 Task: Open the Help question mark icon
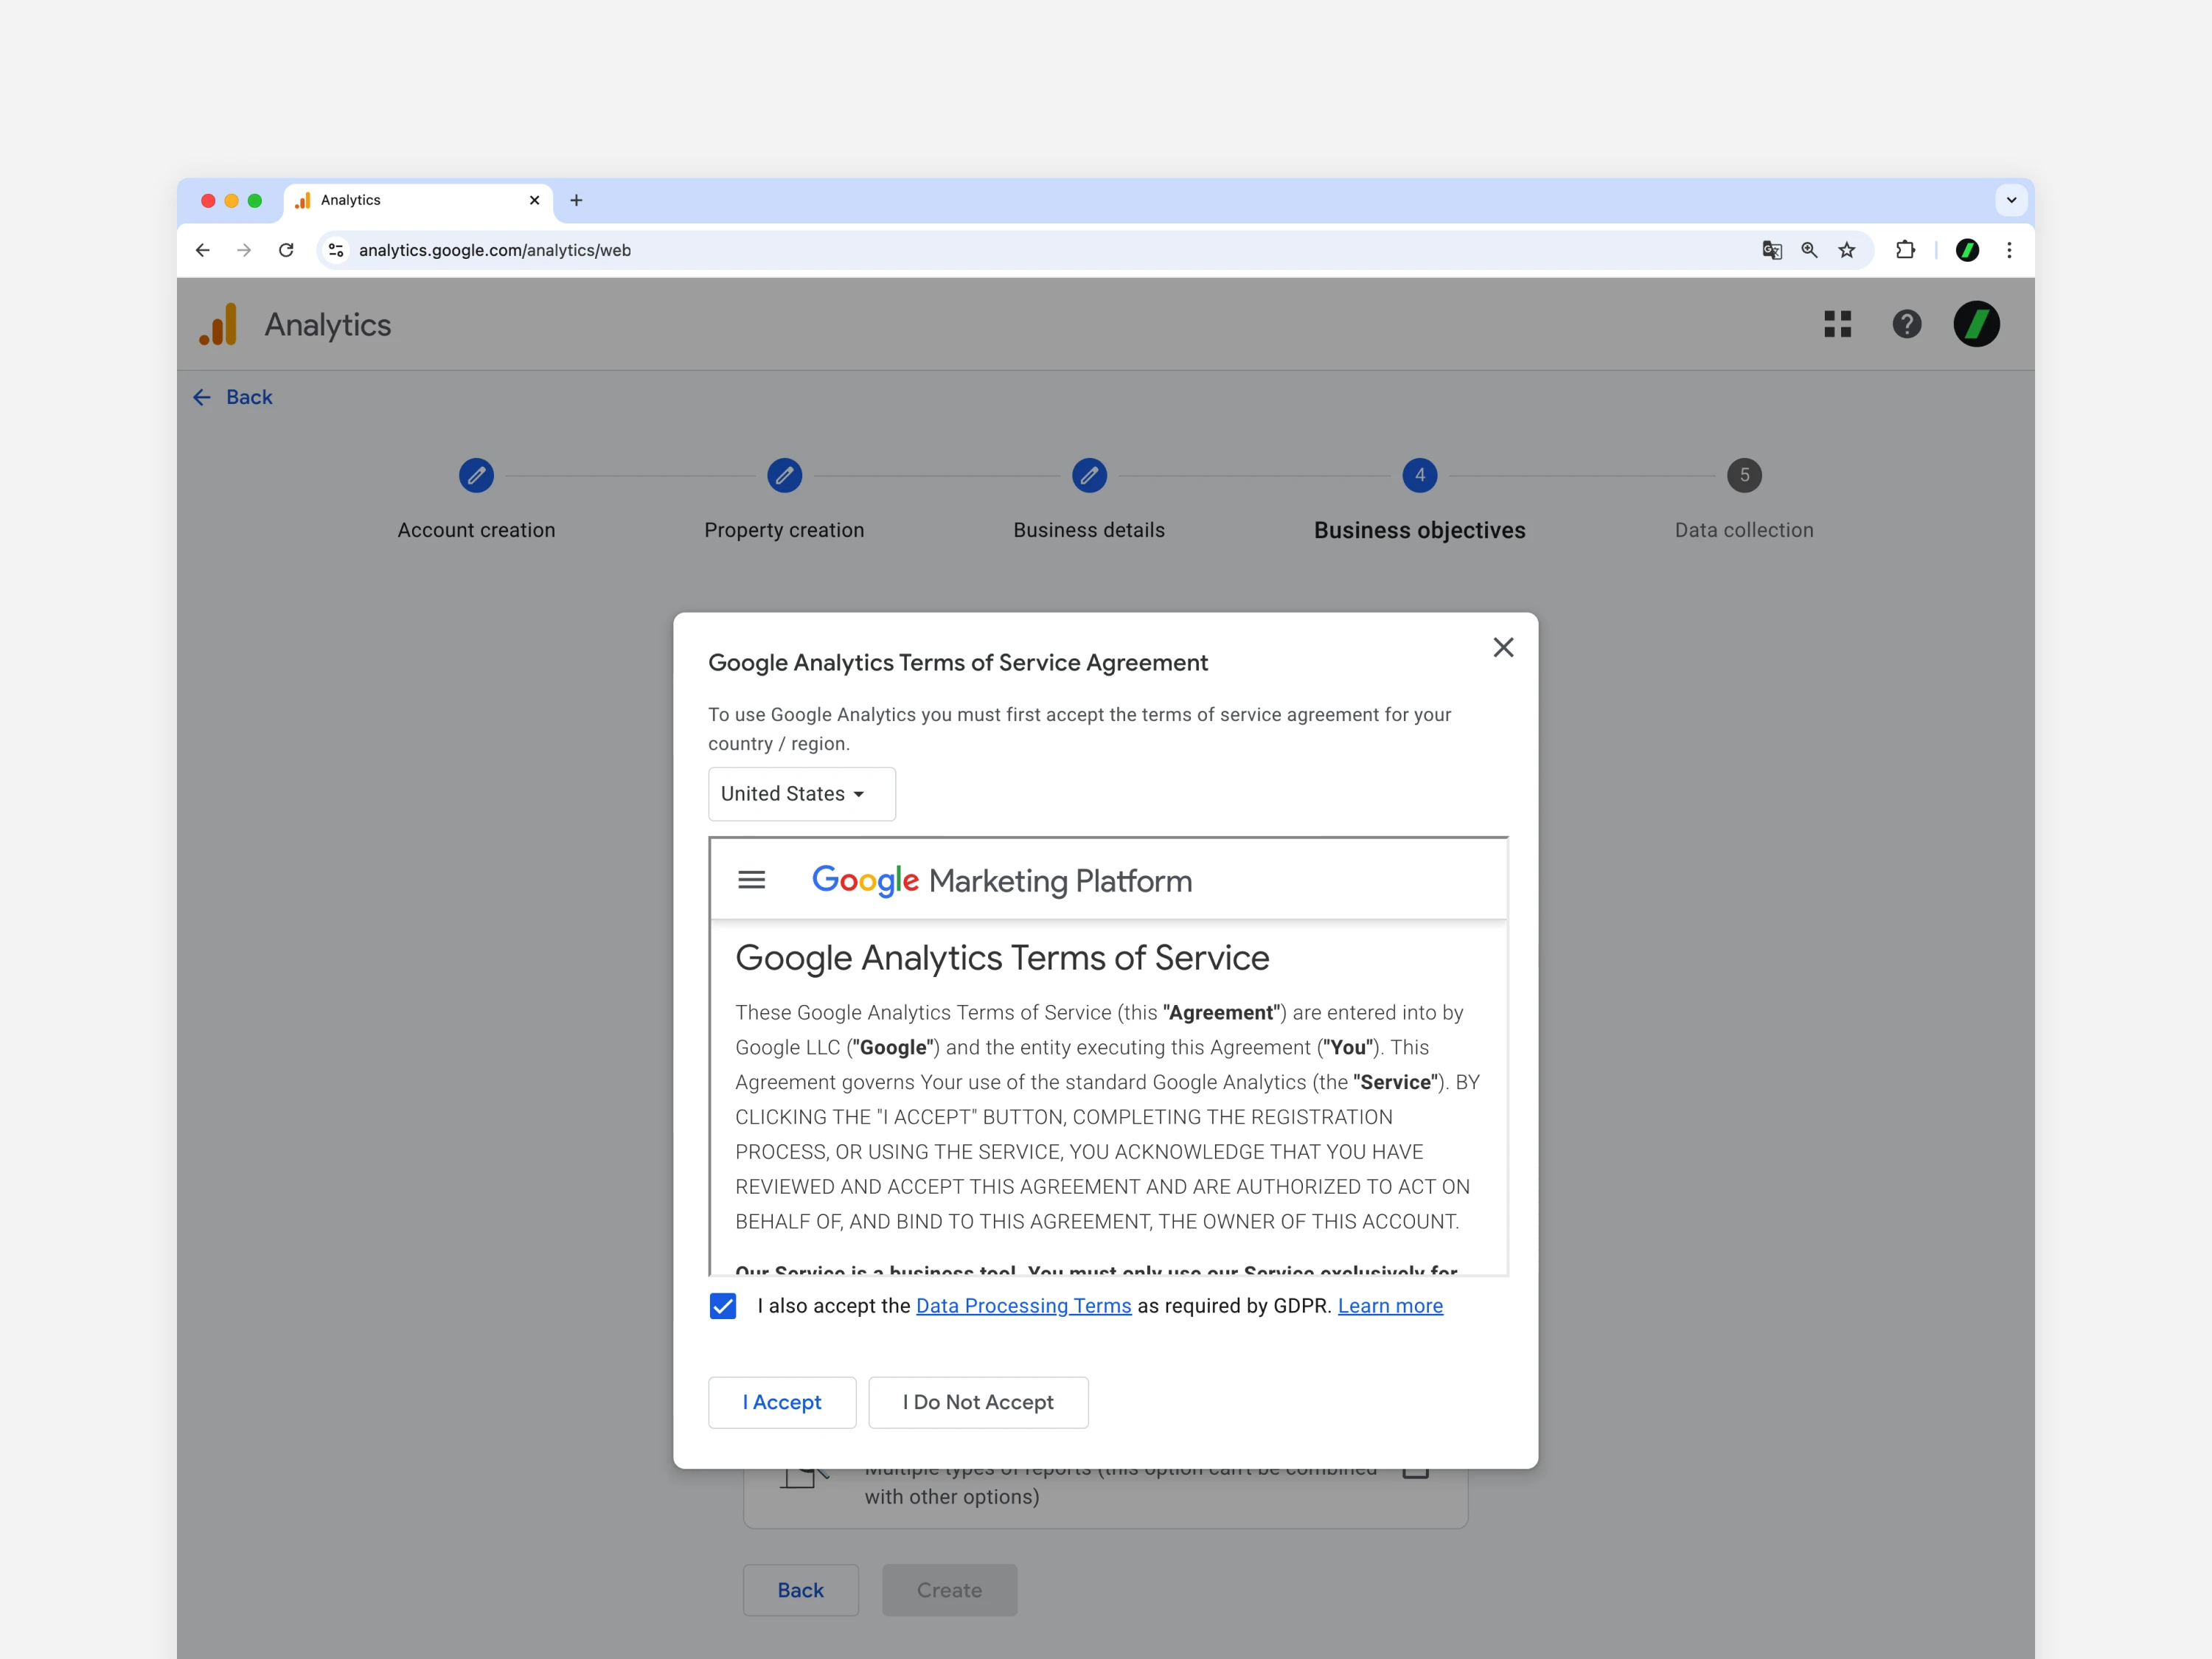pos(1906,324)
